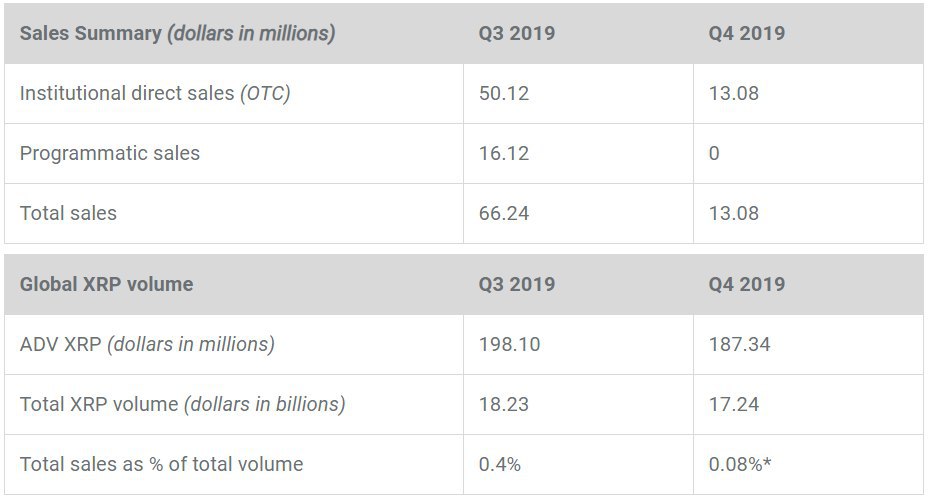Image resolution: width=932 pixels, height=502 pixels.
Task: Click the 13.08 institutional Q4 value
Action: (x=733, y=93)
